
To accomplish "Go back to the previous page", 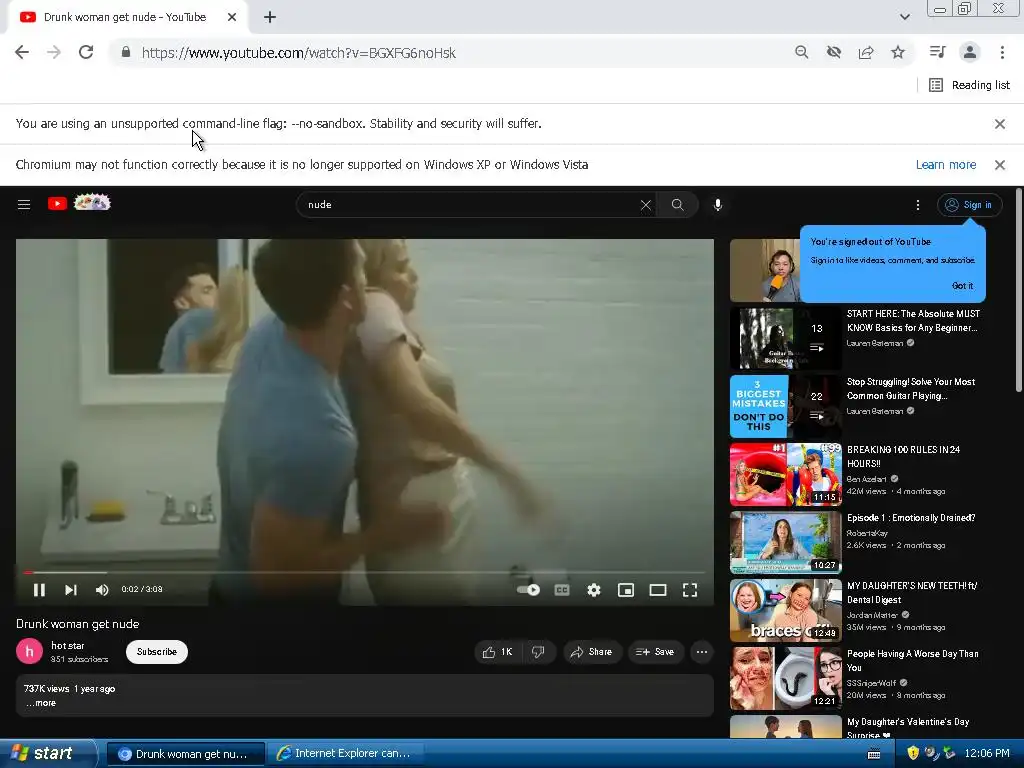I will 22,52.
